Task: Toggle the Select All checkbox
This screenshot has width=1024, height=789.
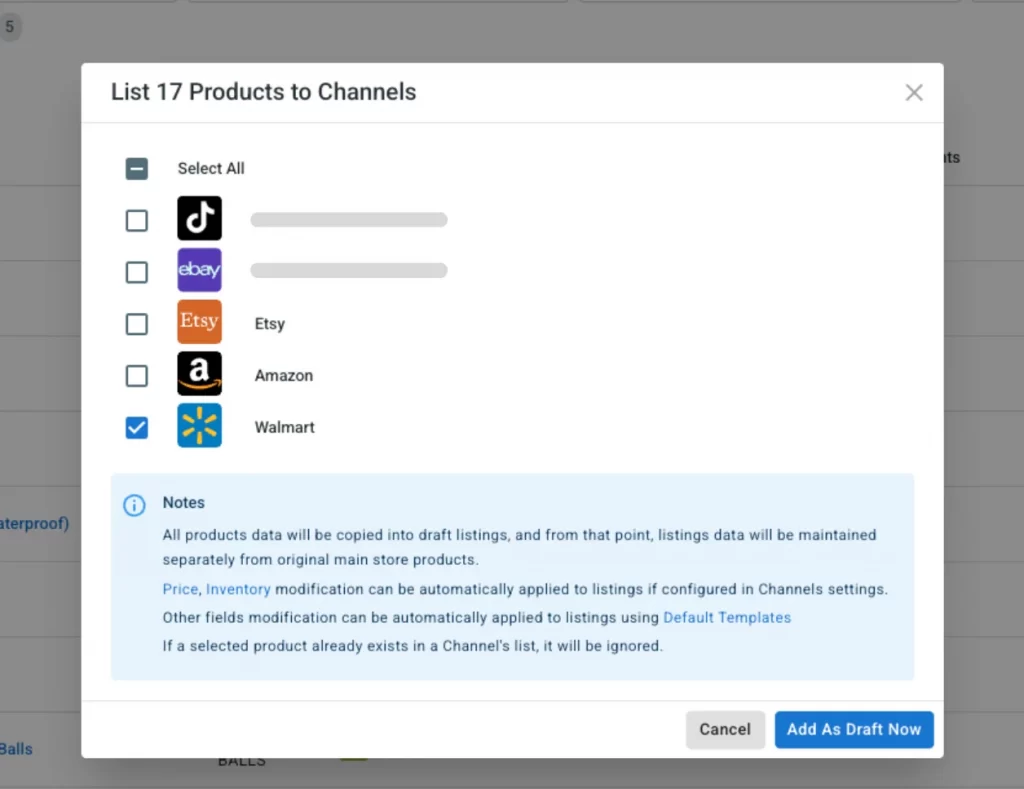Action: 136,169
